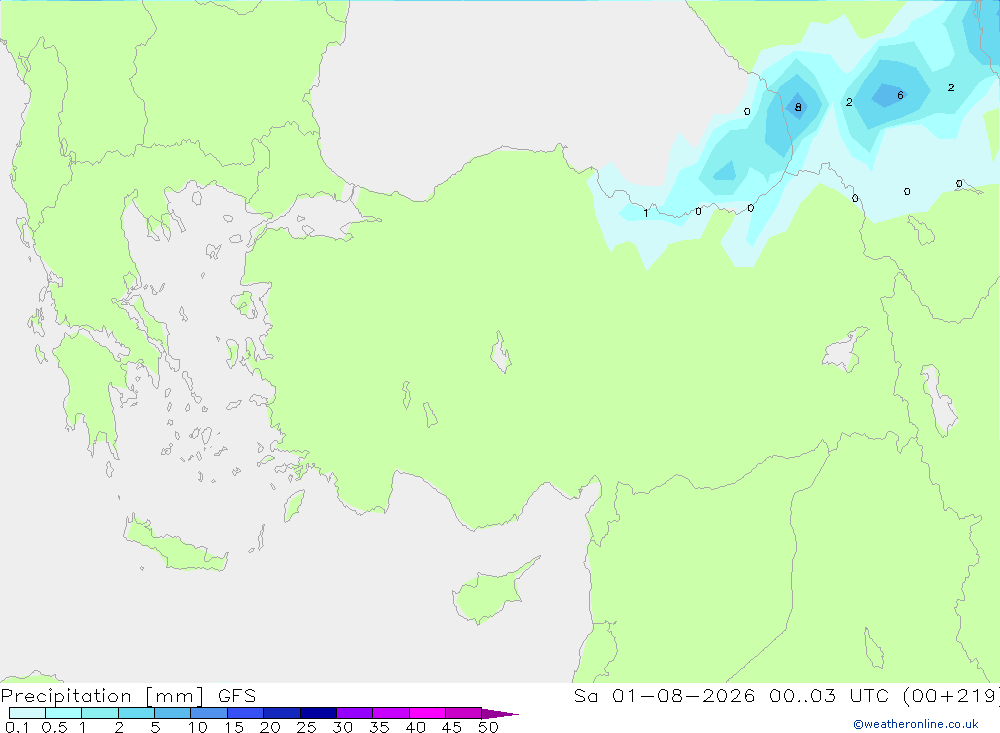Click the 15–20 mm blue legend swatch
The image size is (1000, 733).
246,713
